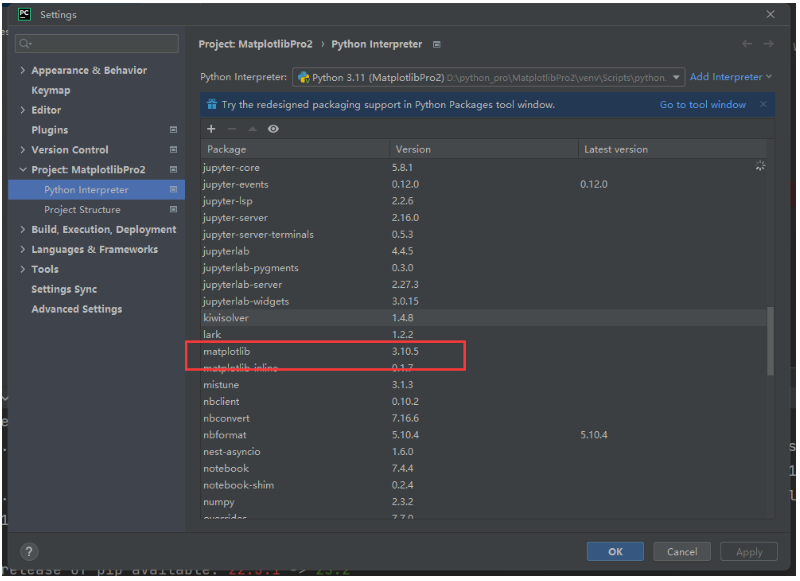Click the PyCharm logo in title bar
Screen dimensions: 800x581
pyautogui.click(x=24, y=14)
